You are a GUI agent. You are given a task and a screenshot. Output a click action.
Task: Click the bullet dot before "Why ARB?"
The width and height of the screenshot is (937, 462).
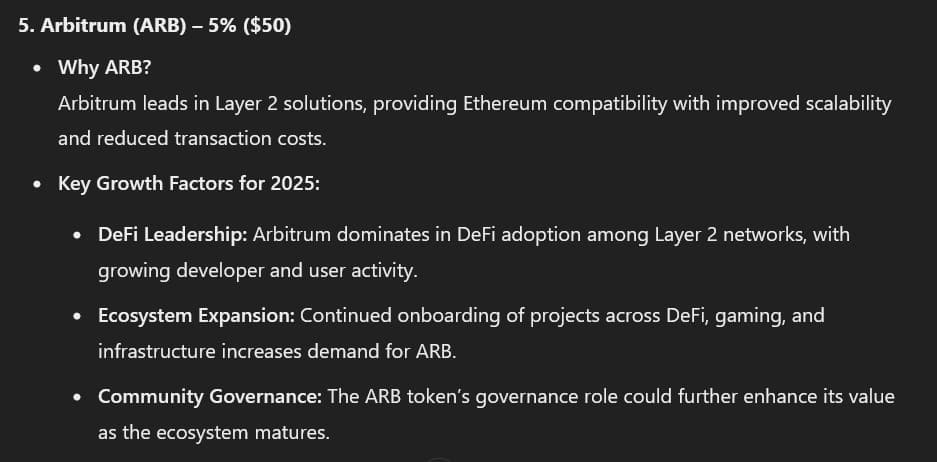[38, 69]
